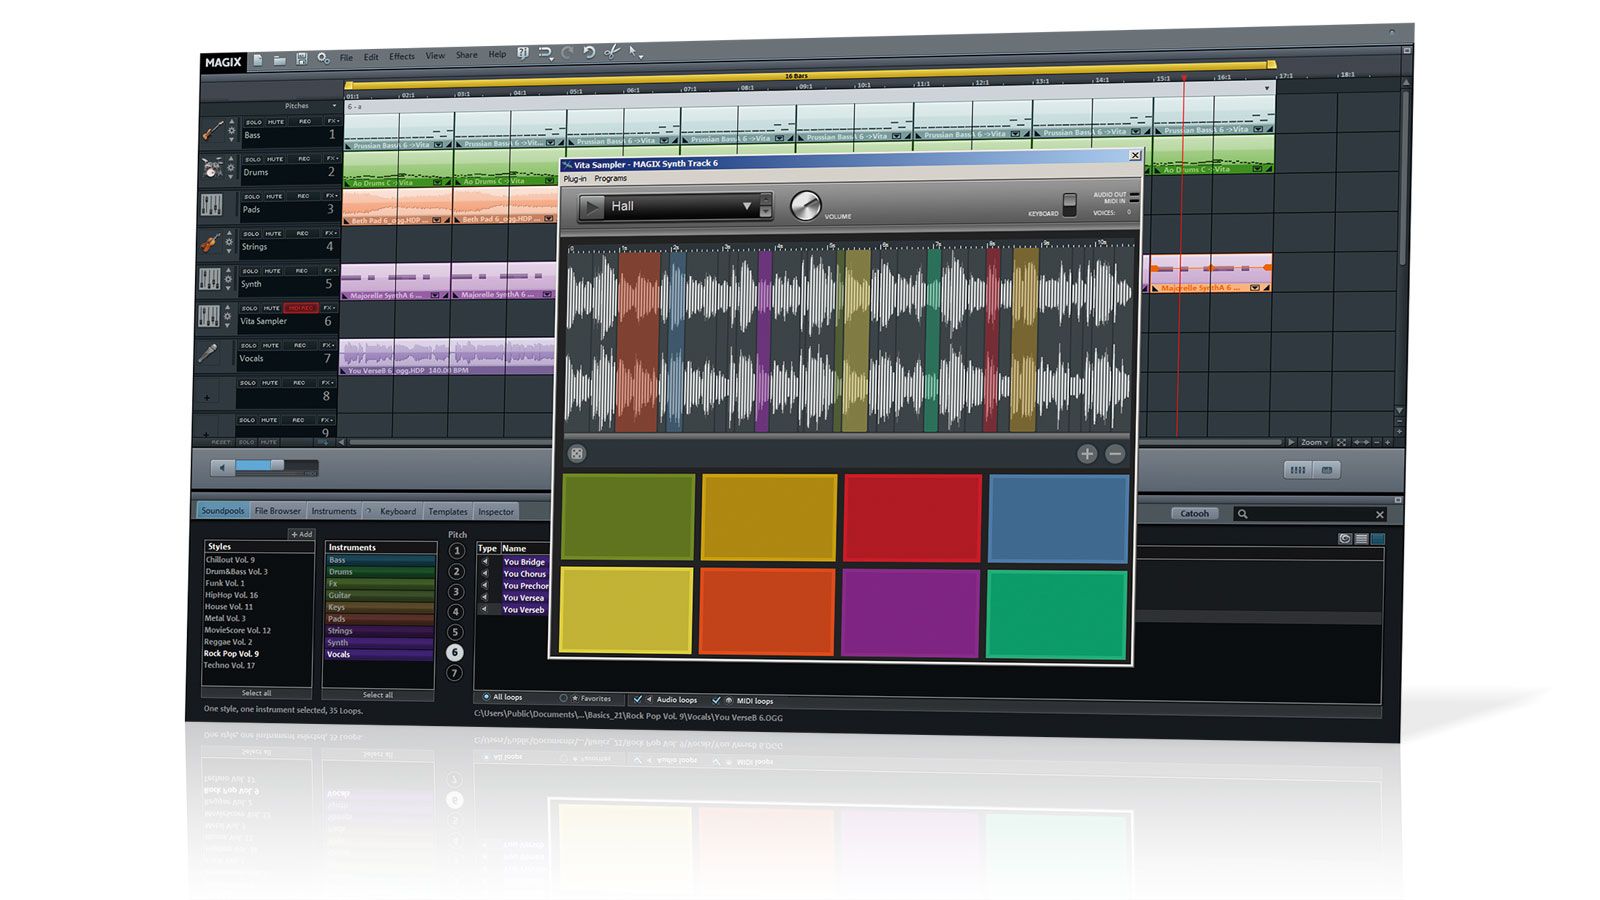Open the Programs menu in Vita Sampler
This screenshot has height=900, width=1600.
pyautogui.click(x=610, y=179)
